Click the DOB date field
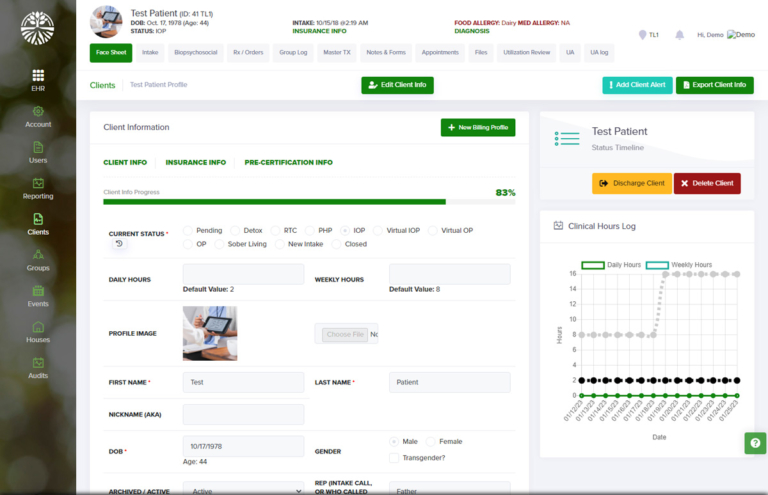 243,447
